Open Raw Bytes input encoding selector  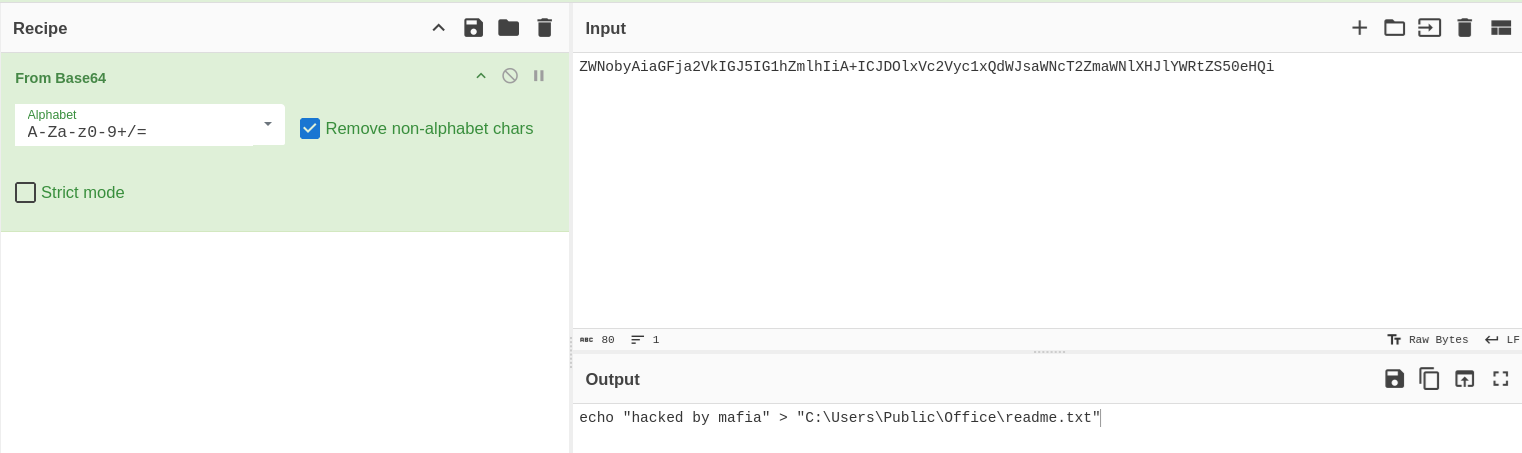click(x=1427, y=340)
